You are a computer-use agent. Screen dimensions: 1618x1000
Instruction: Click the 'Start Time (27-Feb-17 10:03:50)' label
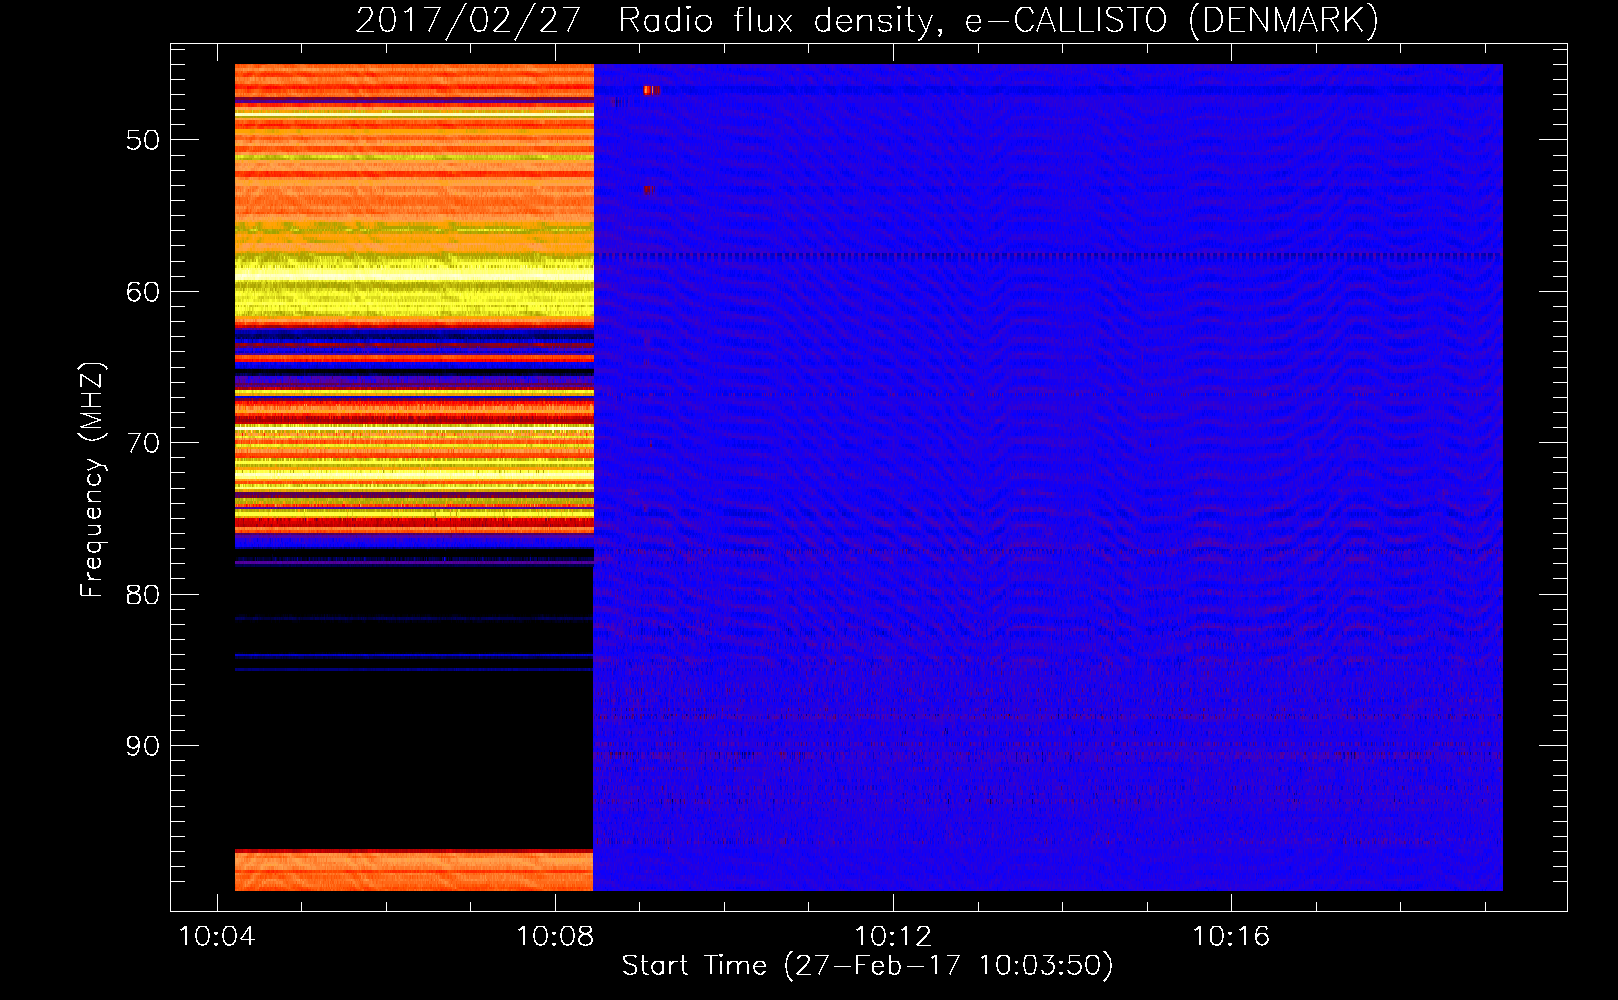click(x=867, y=966)
